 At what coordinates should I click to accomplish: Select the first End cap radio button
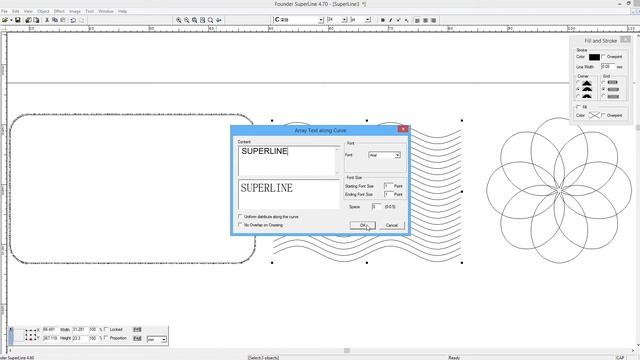604,82
